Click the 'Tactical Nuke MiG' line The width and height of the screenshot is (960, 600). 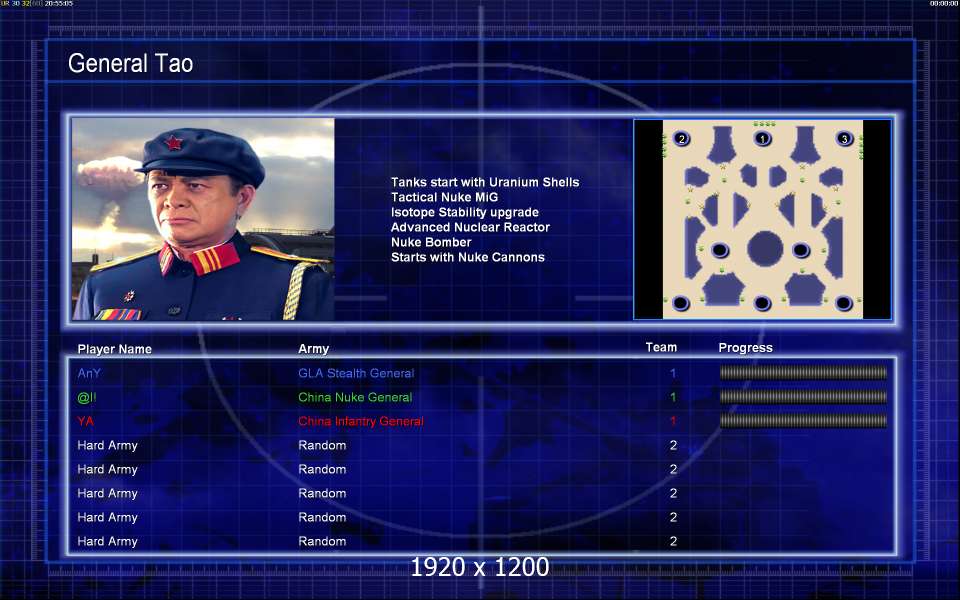pos(444,197)
